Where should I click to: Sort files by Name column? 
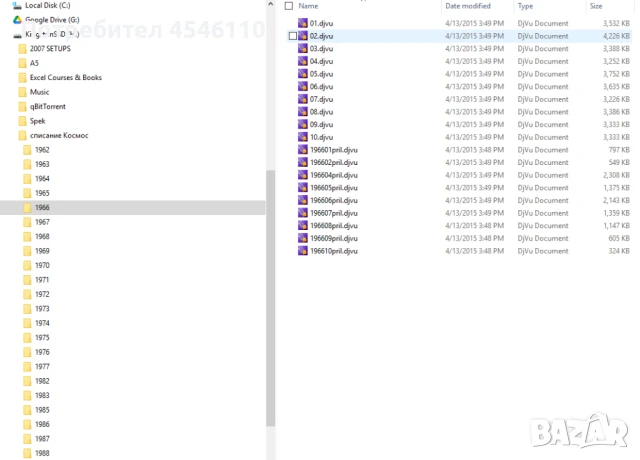point(308,6)
